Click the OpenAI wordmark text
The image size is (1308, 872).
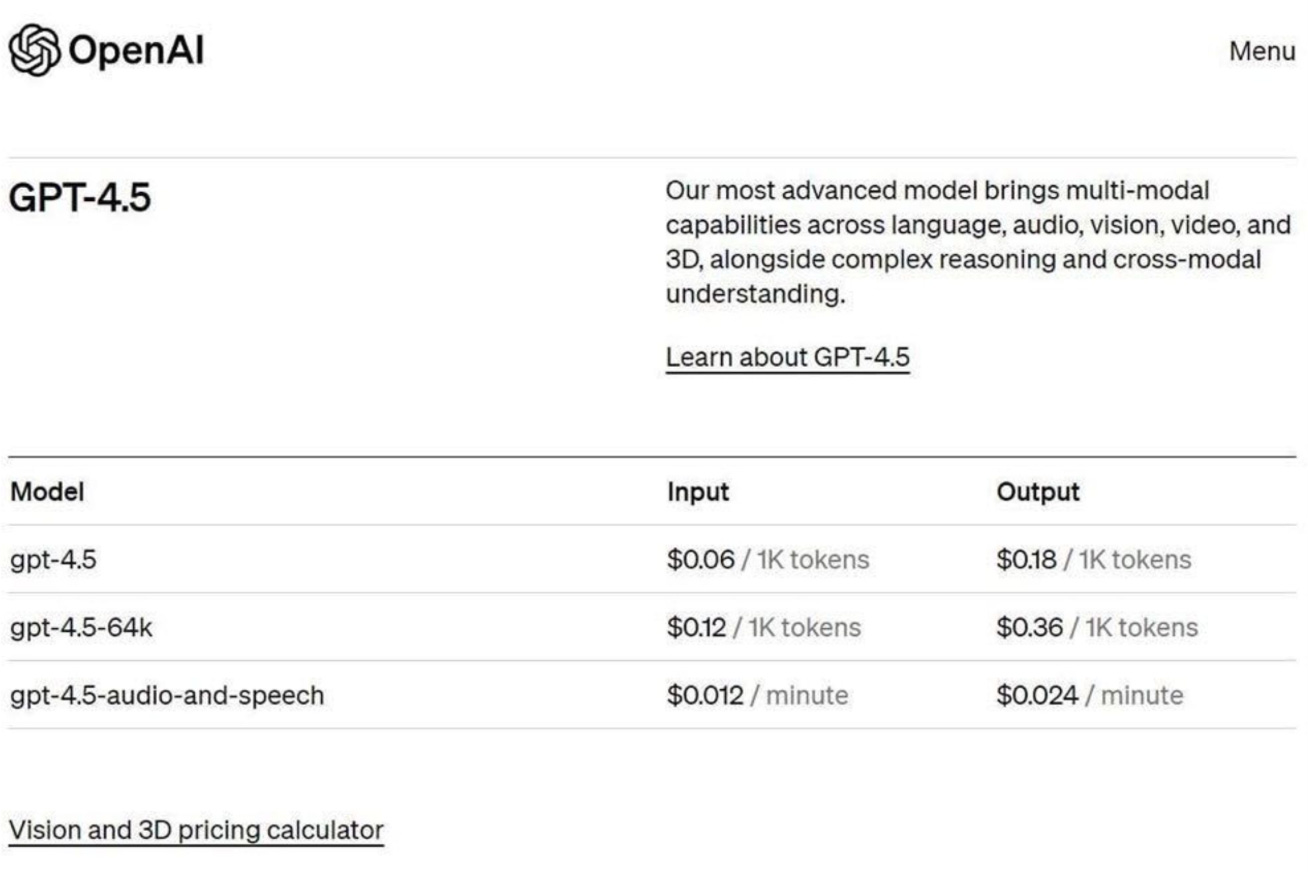click(135, 50)
